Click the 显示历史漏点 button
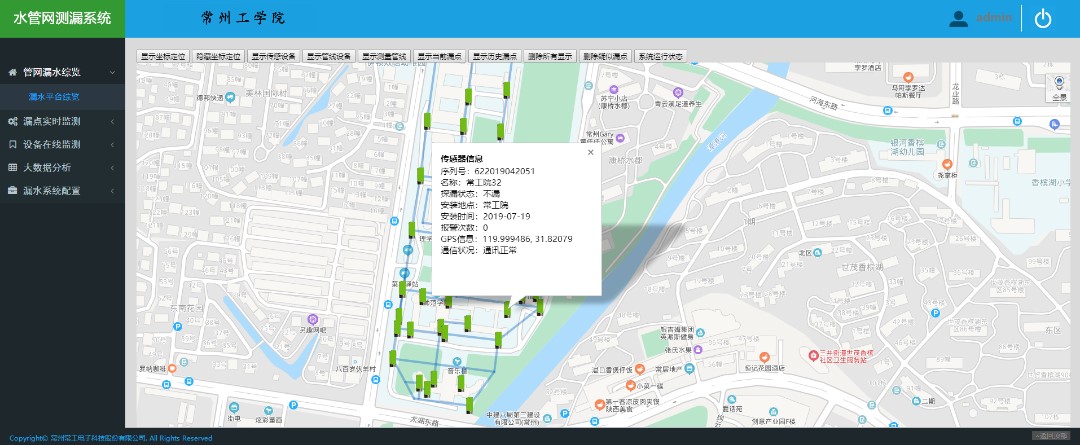The width and height of the screenshot is (1080, 445). (x=494, y=57)
